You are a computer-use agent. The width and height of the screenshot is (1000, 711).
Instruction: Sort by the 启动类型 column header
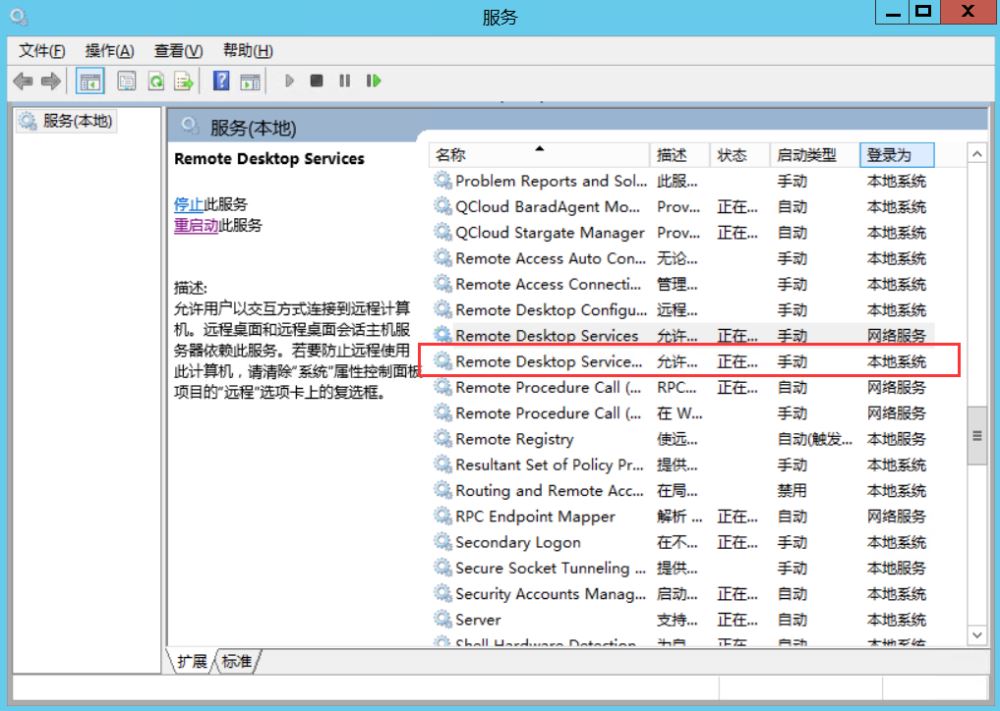[814, 155]
